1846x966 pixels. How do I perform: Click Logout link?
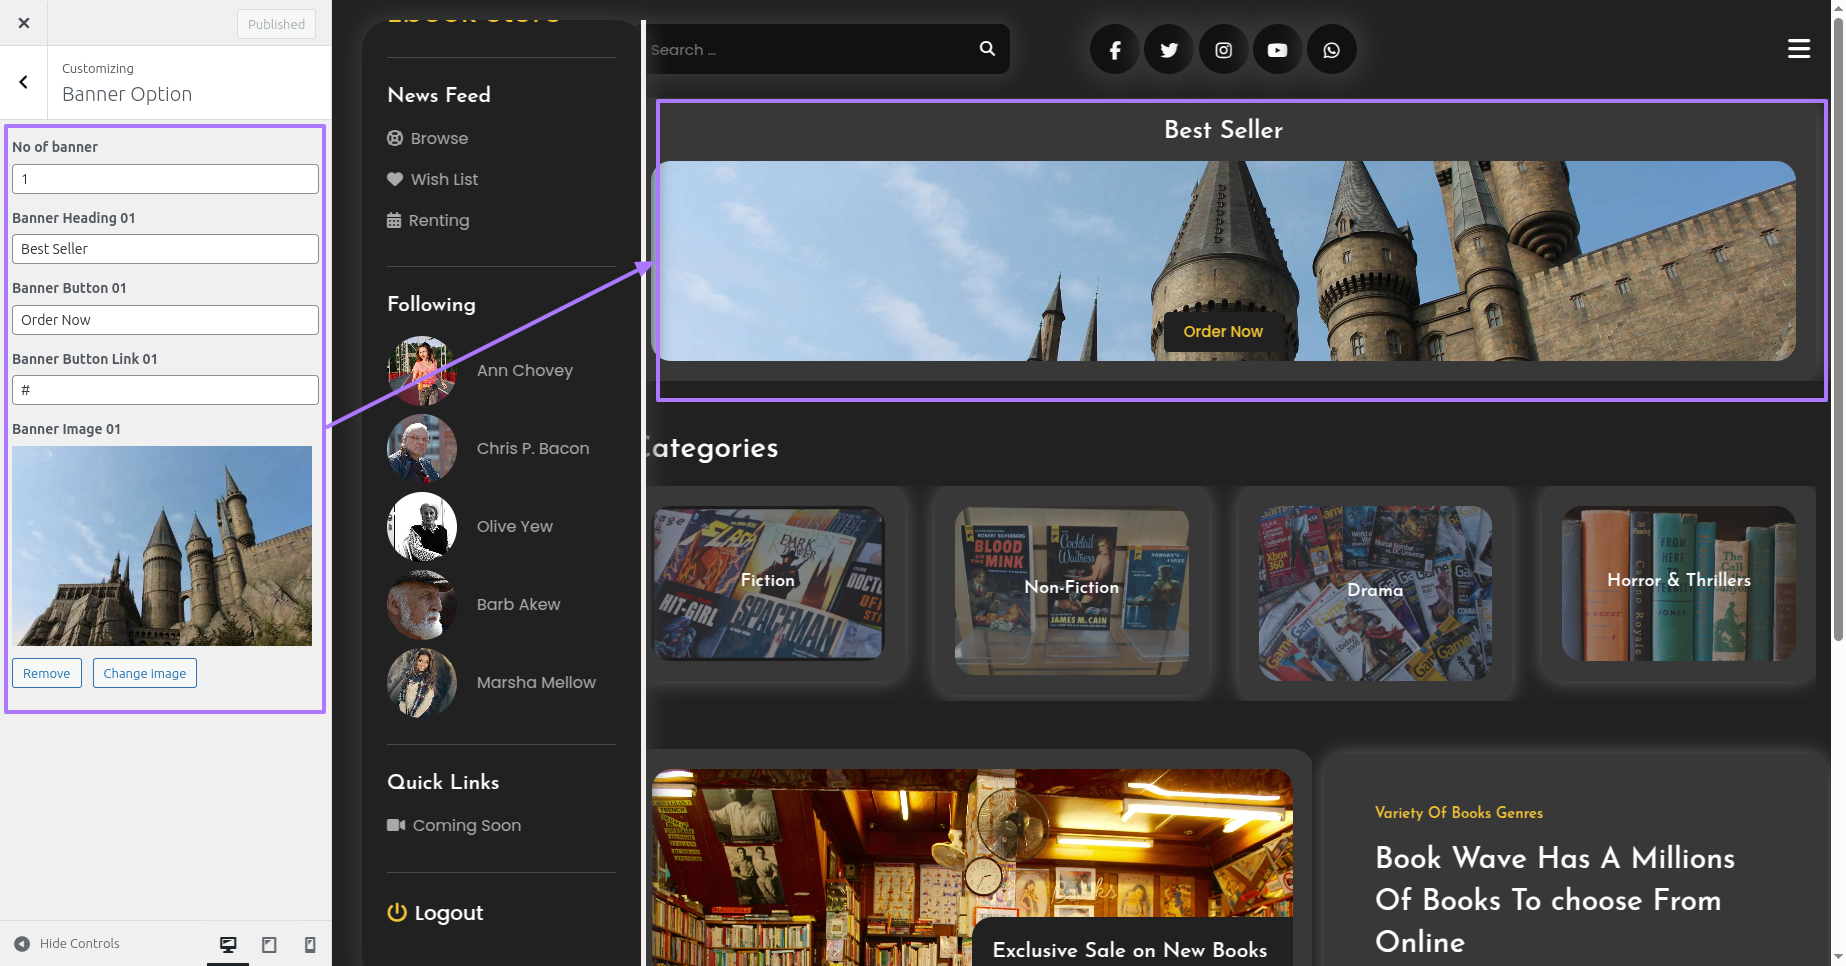[448, 913]
